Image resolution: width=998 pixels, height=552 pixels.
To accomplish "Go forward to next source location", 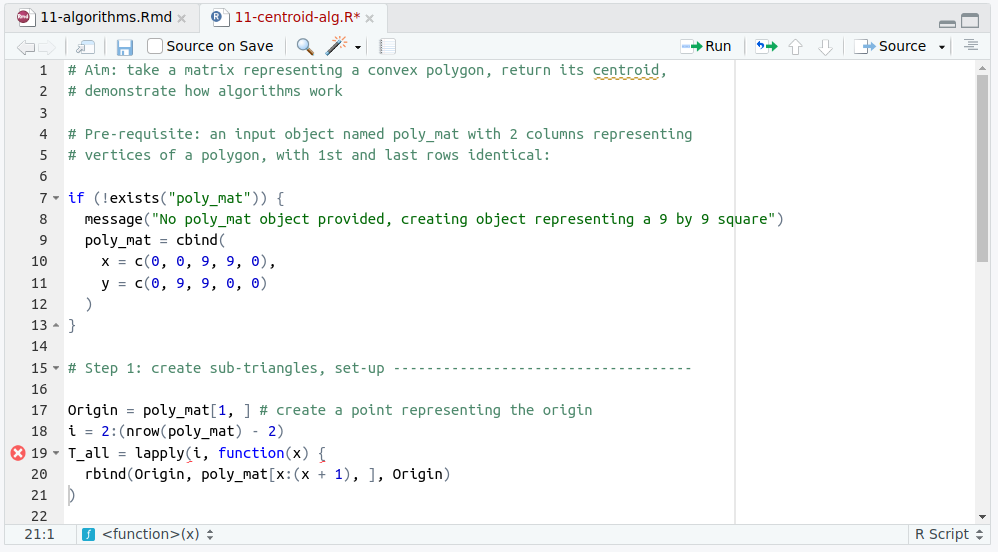I will pos(46,46).
